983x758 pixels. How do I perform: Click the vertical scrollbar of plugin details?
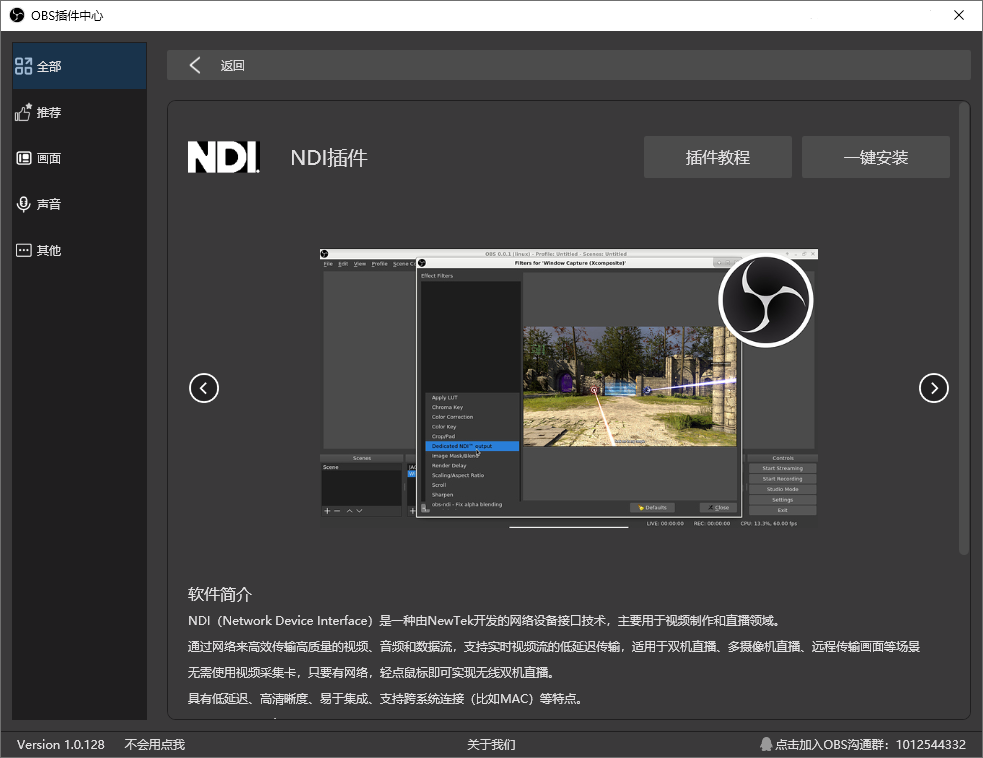click(x=964, y=329)
